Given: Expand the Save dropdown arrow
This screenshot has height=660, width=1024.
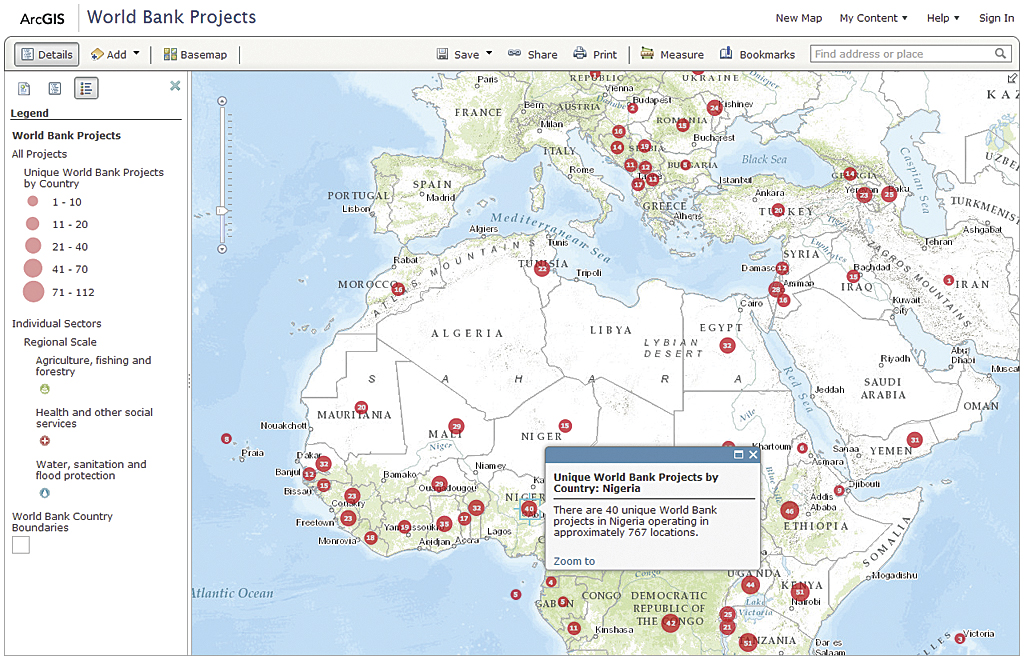Looking at the screenshot, I should (x=489, y=54).
